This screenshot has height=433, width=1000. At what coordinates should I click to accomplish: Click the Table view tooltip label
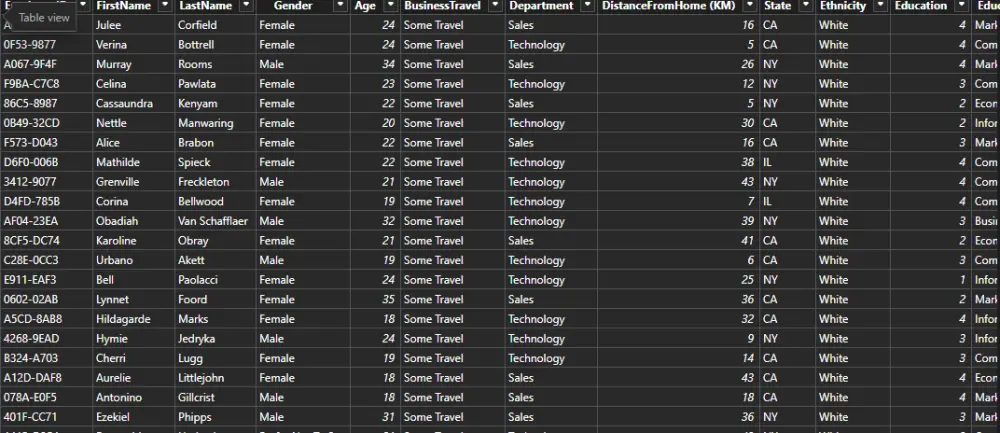click(44, 17)
